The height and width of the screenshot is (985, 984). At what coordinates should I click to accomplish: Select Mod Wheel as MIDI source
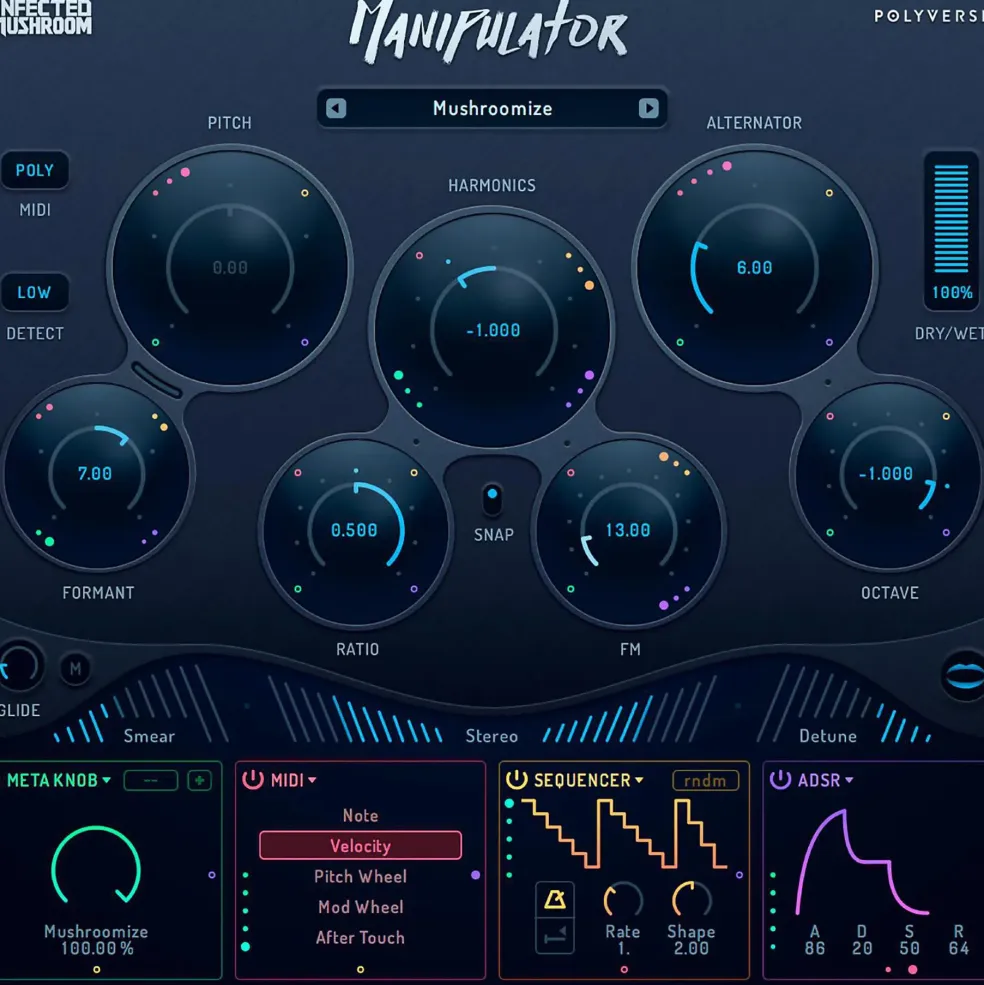[x=360, y=907]
